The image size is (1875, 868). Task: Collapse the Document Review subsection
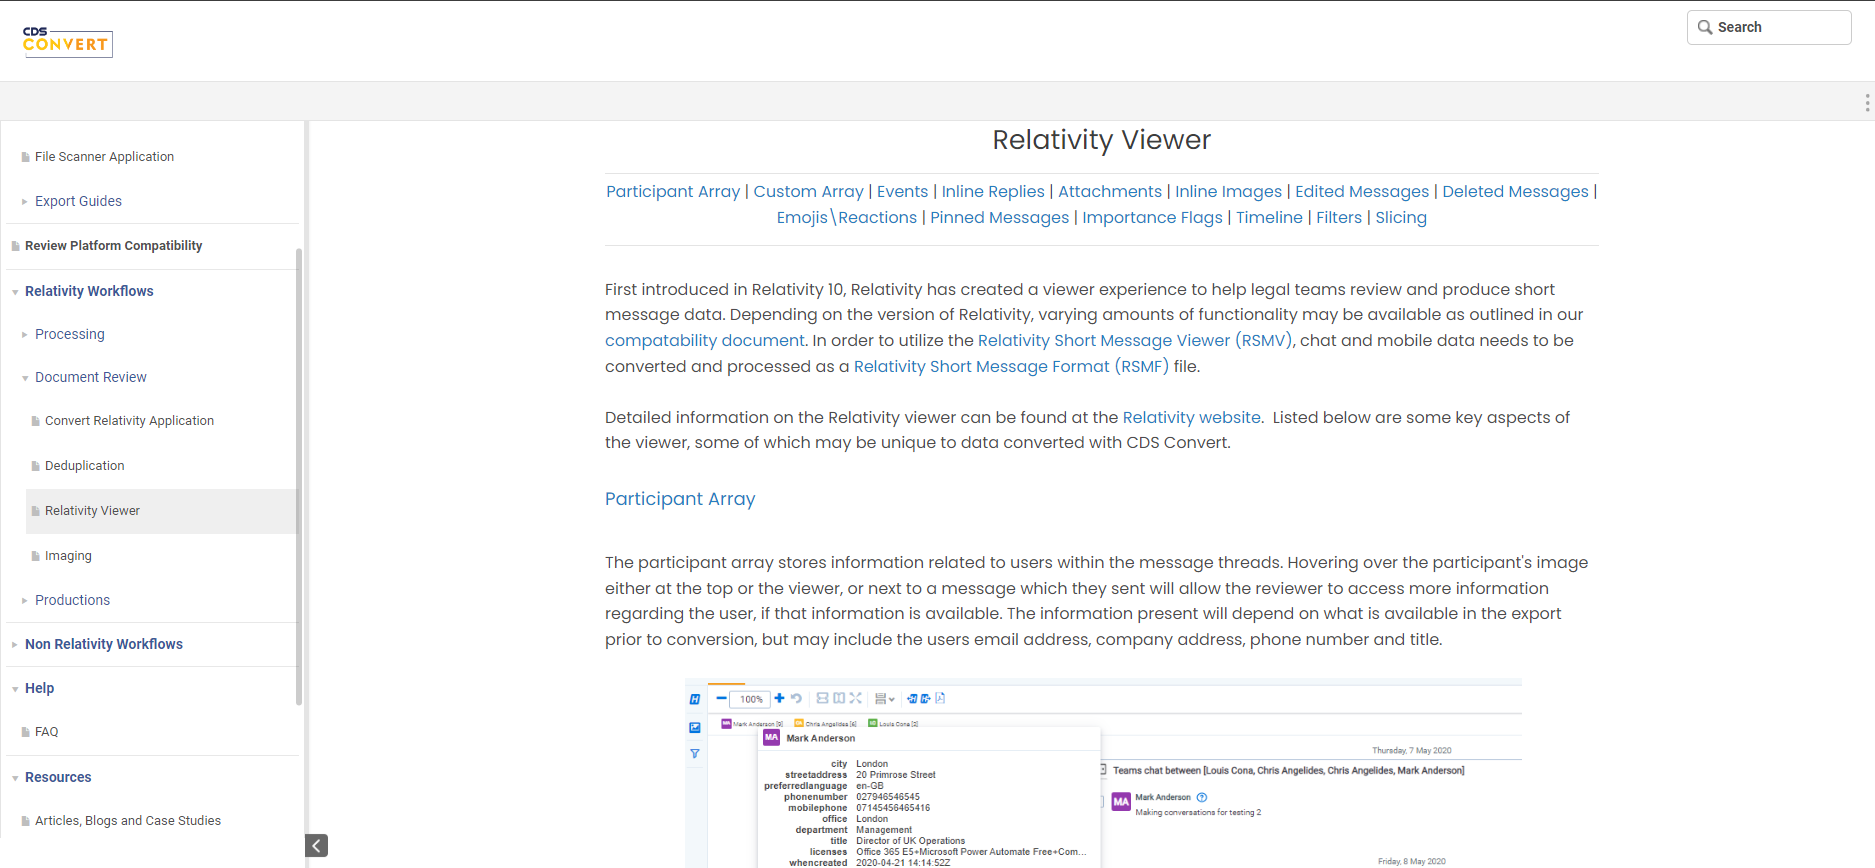pyautogui.click(x=25, y=378)
